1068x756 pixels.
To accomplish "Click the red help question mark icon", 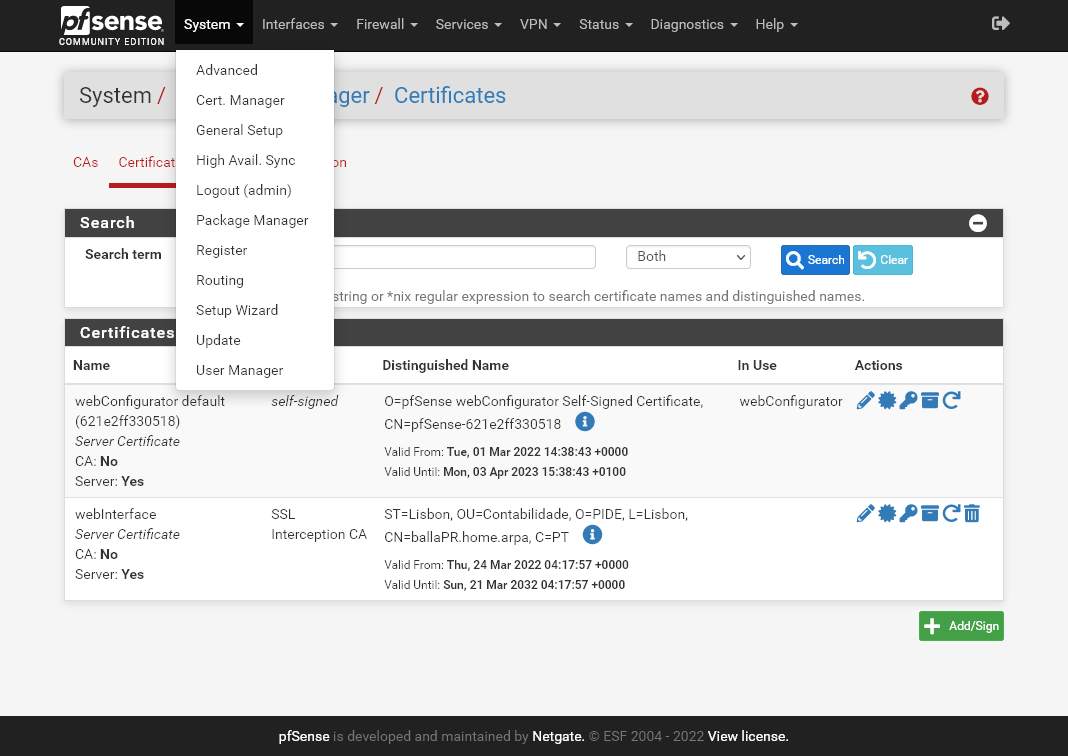I will pos(980,96).
